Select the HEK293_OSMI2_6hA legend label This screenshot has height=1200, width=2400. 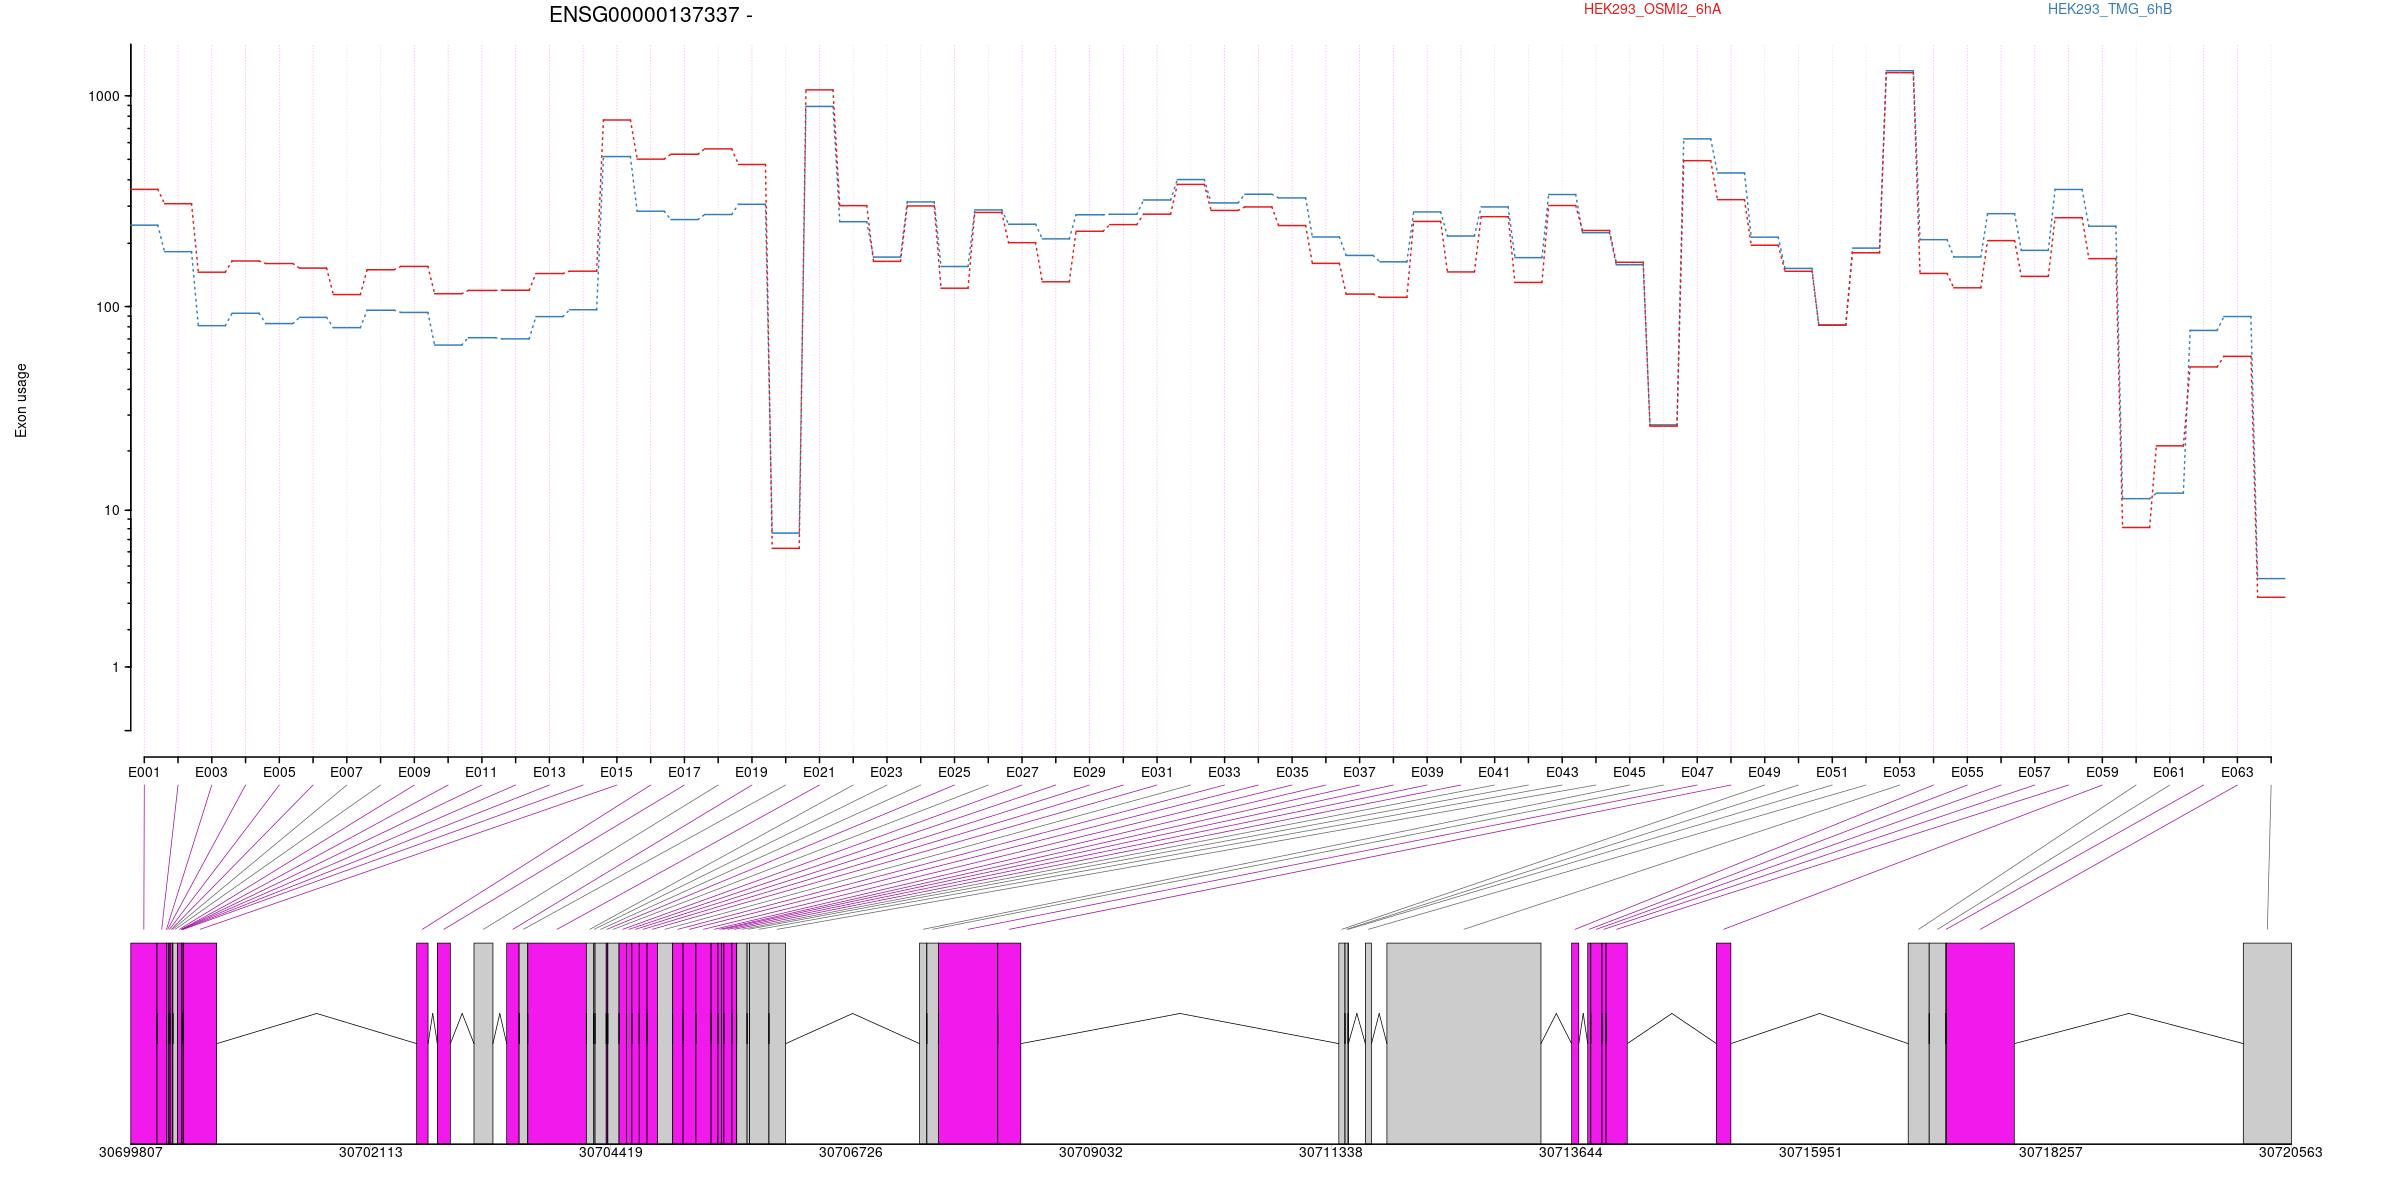point(1652,10)
